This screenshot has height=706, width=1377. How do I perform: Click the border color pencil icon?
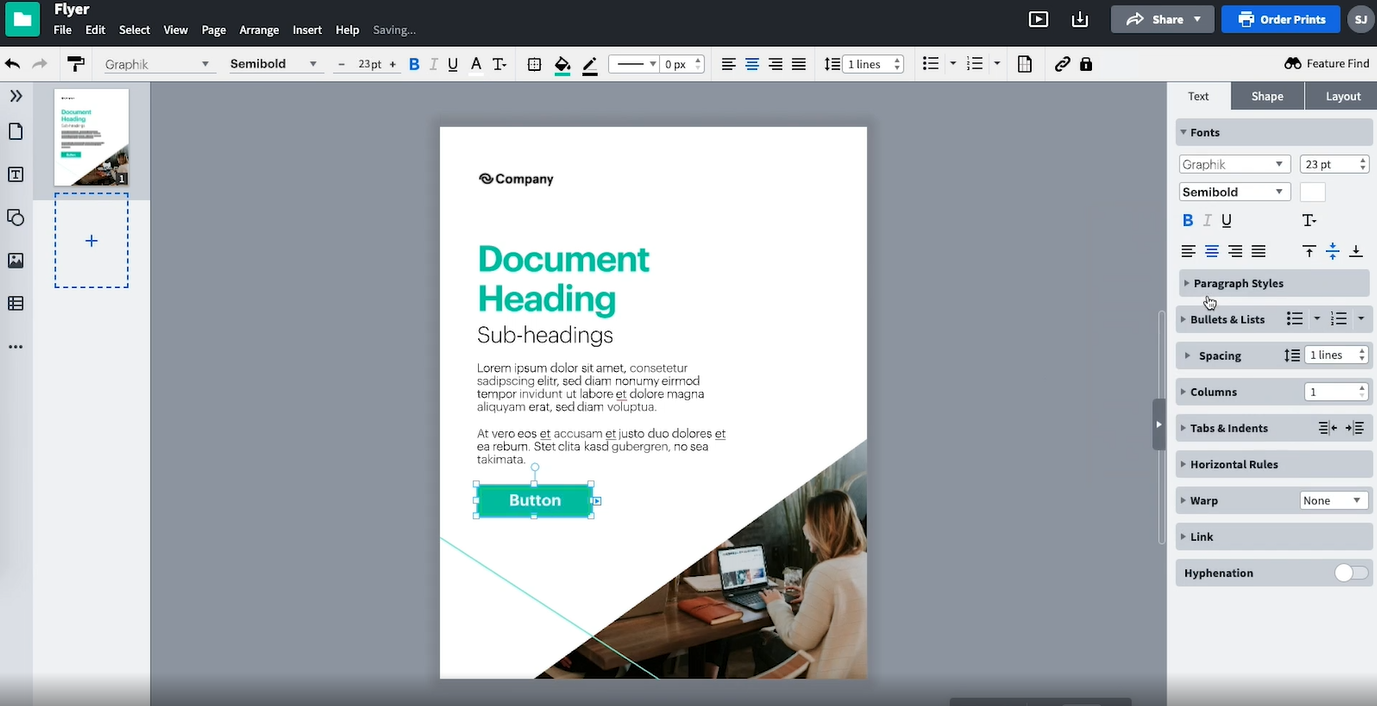[x=589, y=63]
